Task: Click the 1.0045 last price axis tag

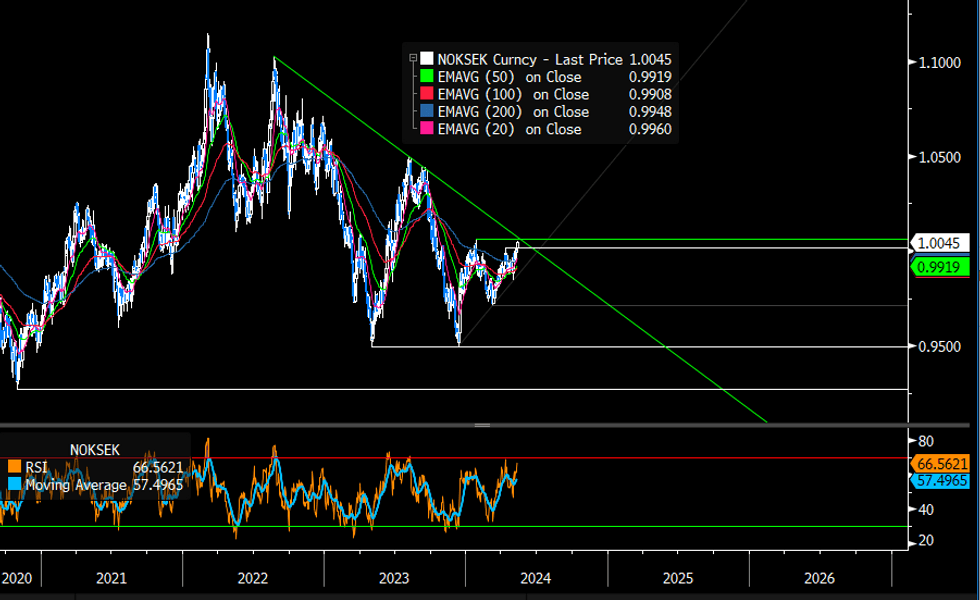Action: (x=940, y=243)
